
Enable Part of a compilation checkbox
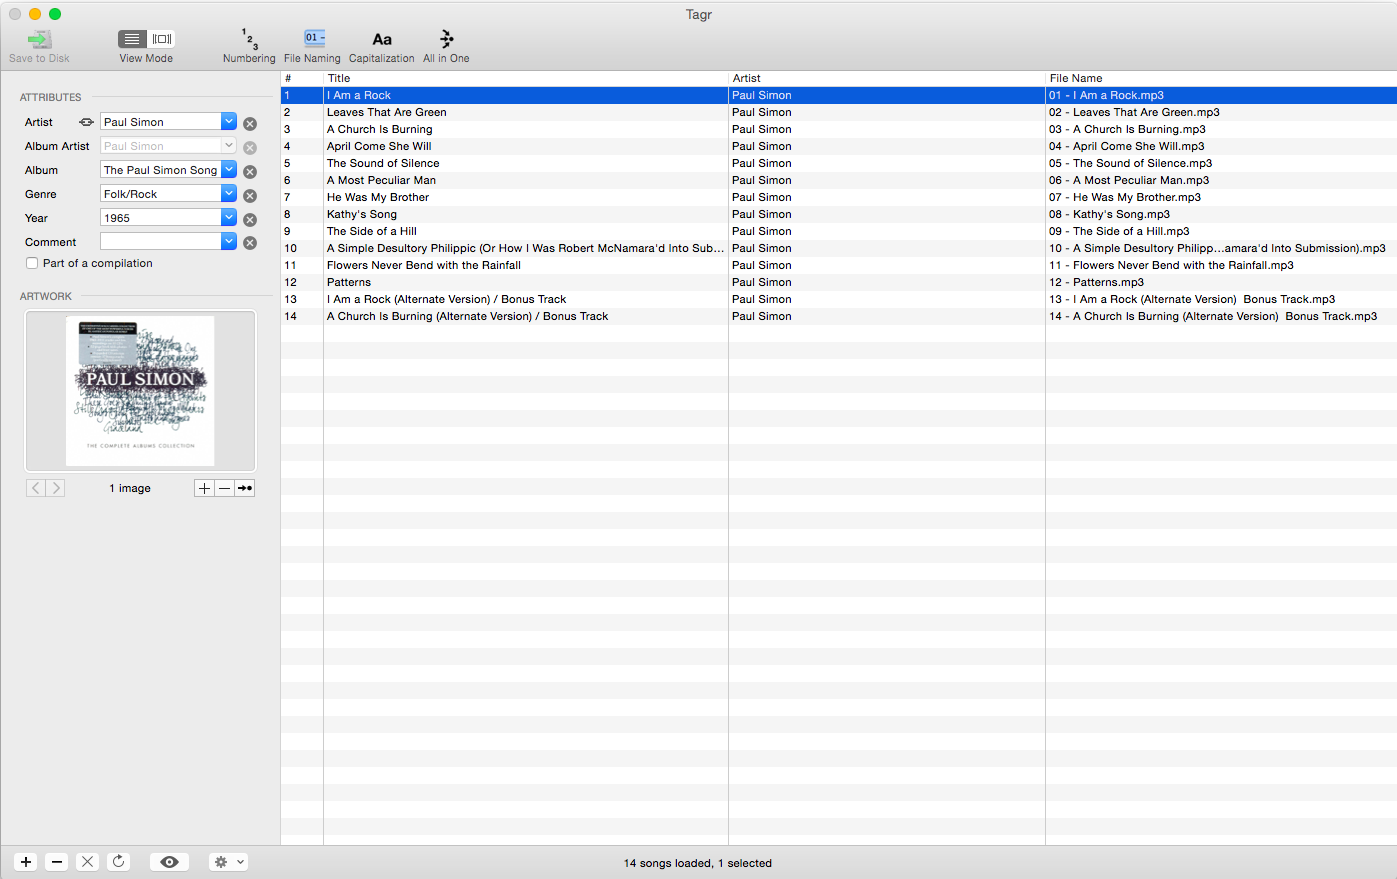pos(32,263)
